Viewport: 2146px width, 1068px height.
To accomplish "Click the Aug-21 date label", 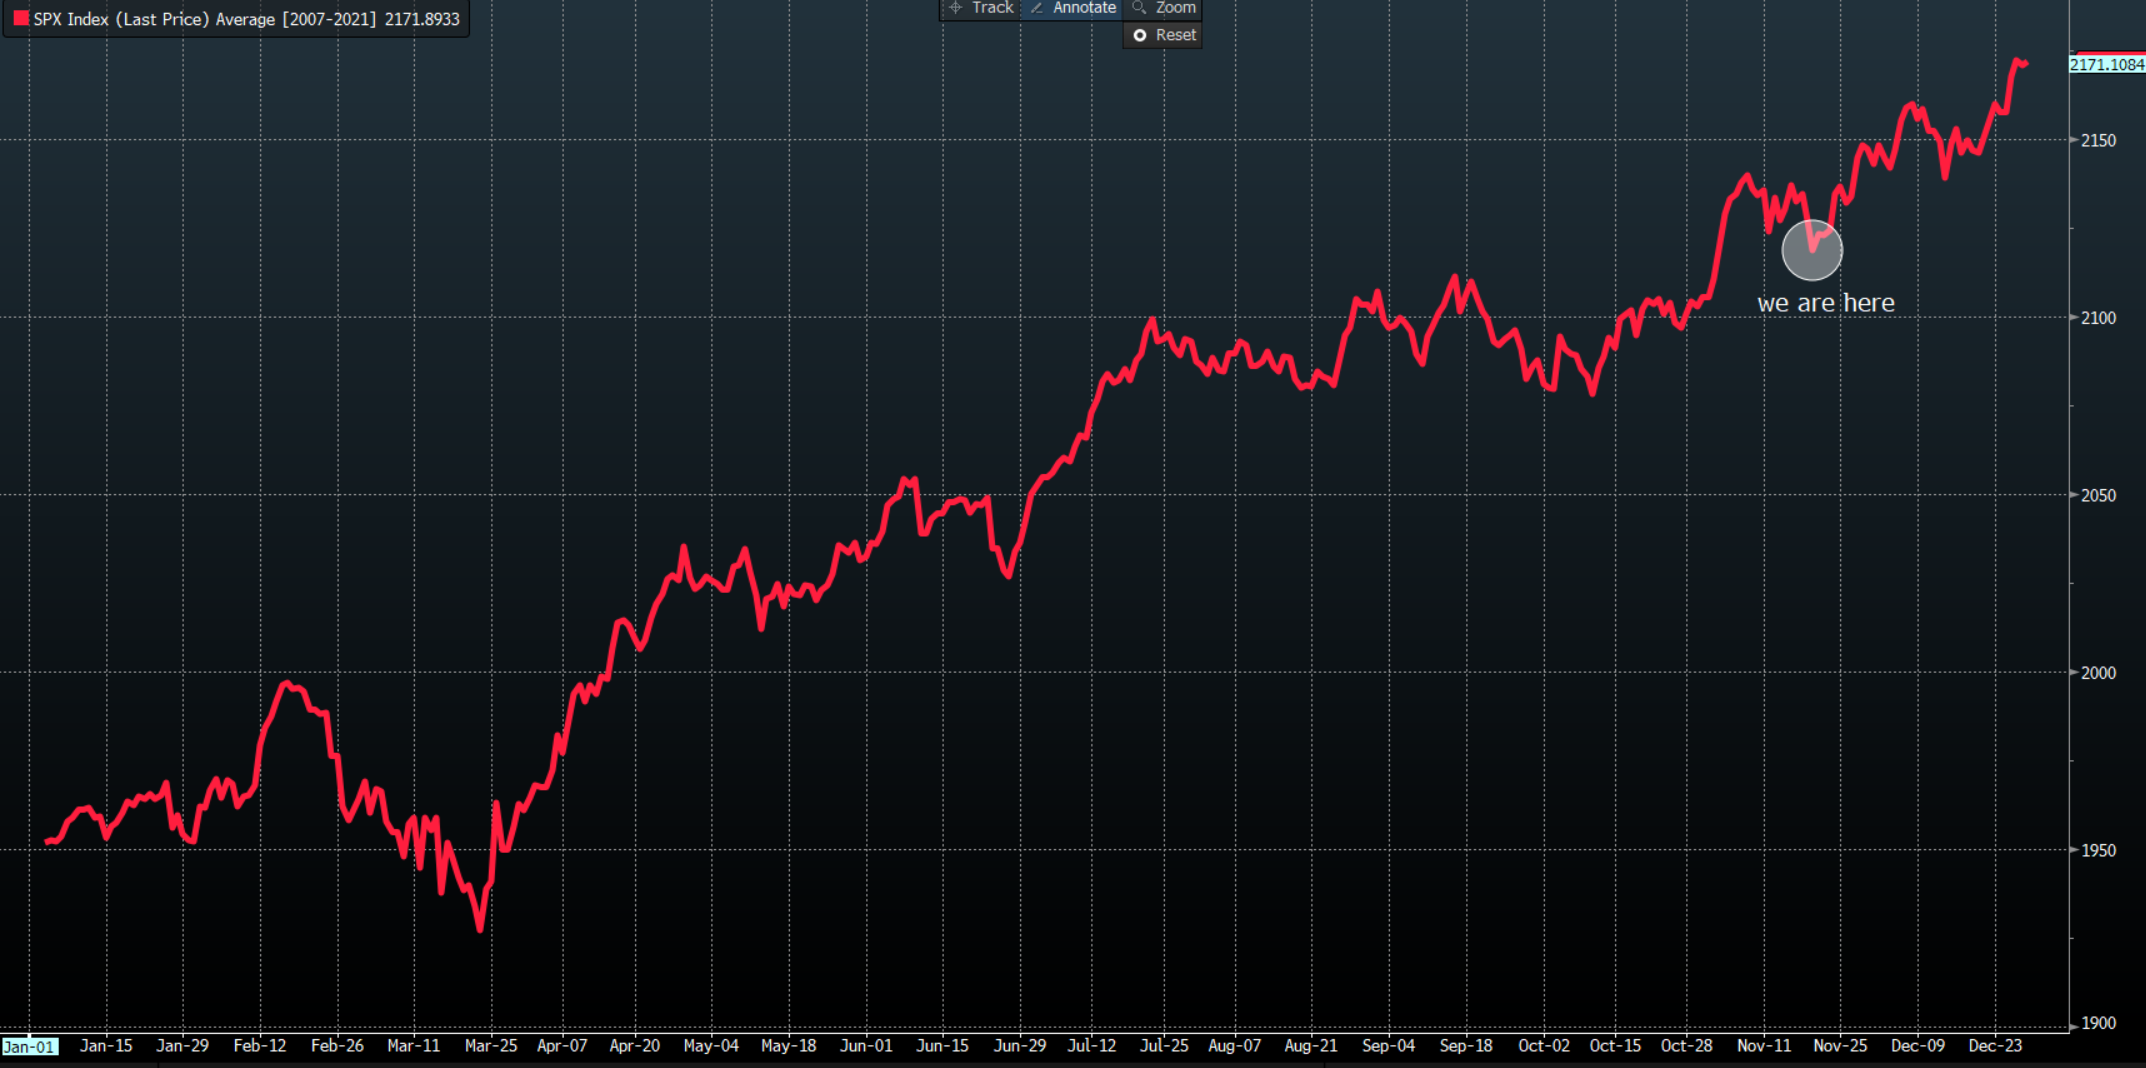I will [x=1311, y=1045].
